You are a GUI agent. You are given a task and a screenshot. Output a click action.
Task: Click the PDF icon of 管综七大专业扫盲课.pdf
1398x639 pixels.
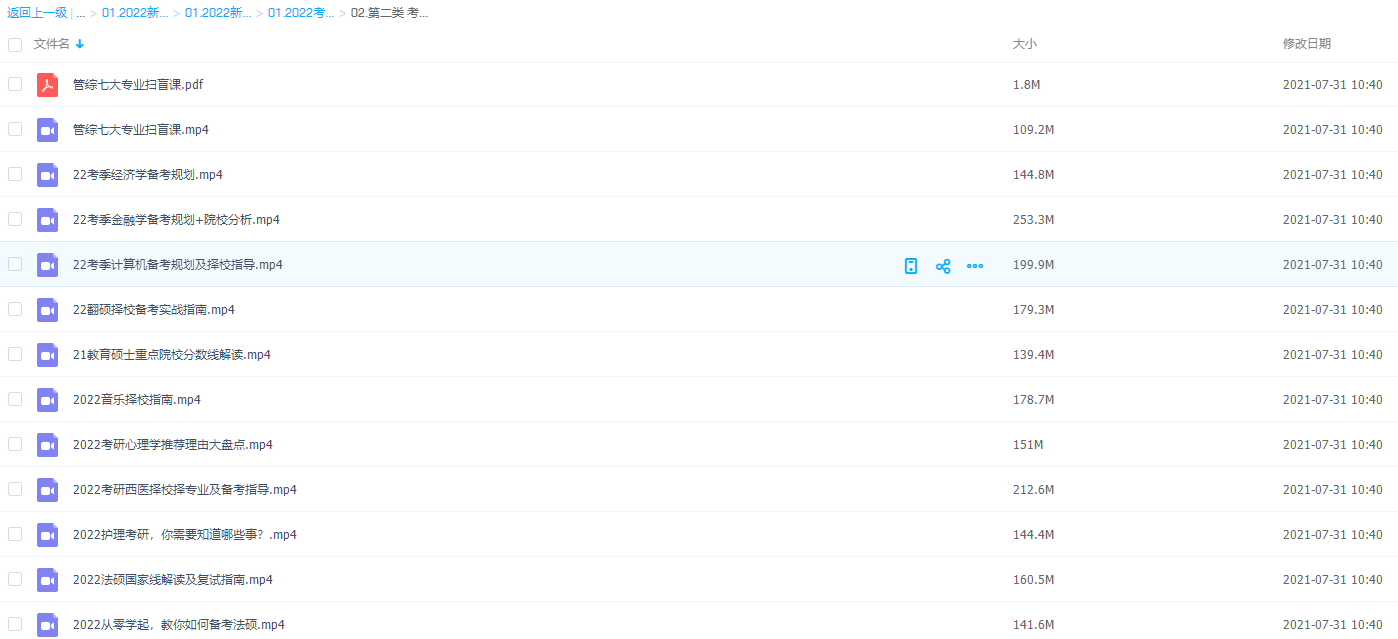(x=47, y=85)
